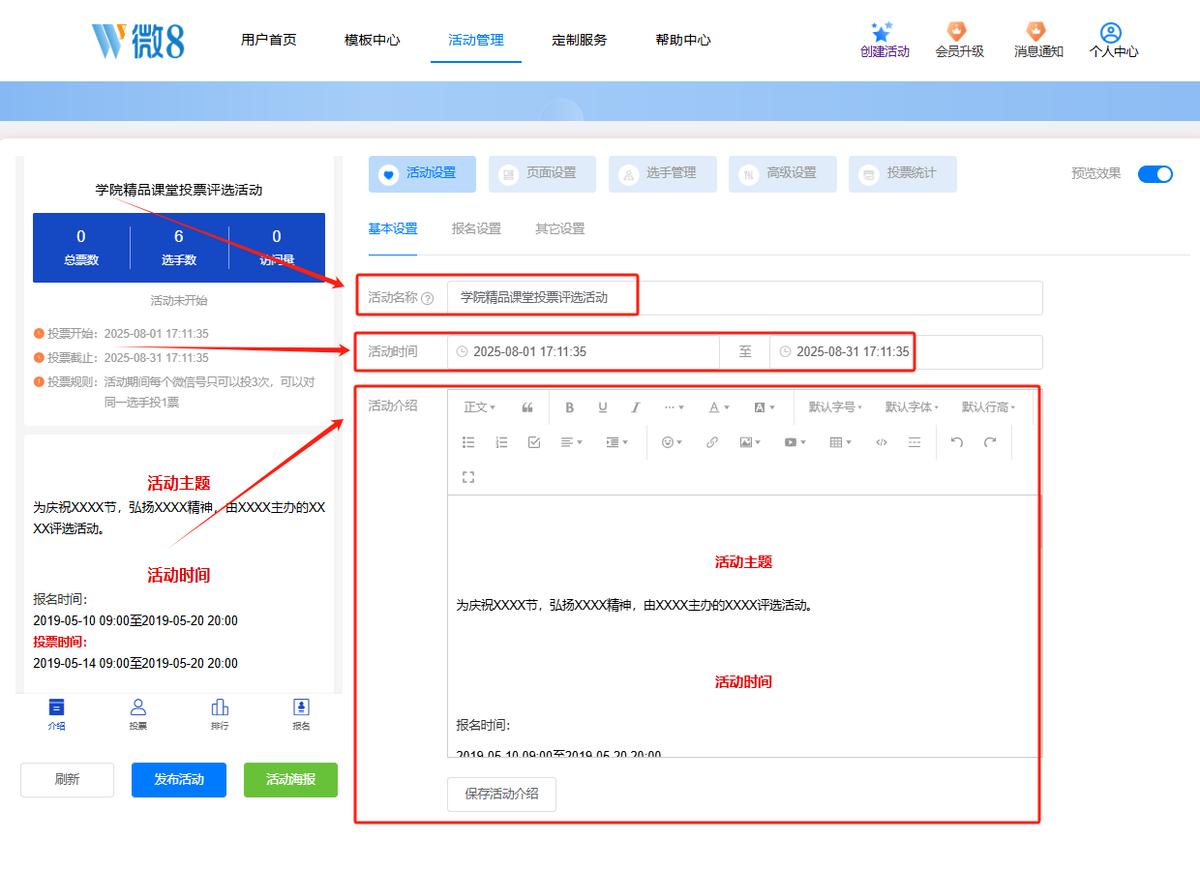Open 会员升级 in the top bar
Viewport: 1200px width, 871px height.
(959, 40)
